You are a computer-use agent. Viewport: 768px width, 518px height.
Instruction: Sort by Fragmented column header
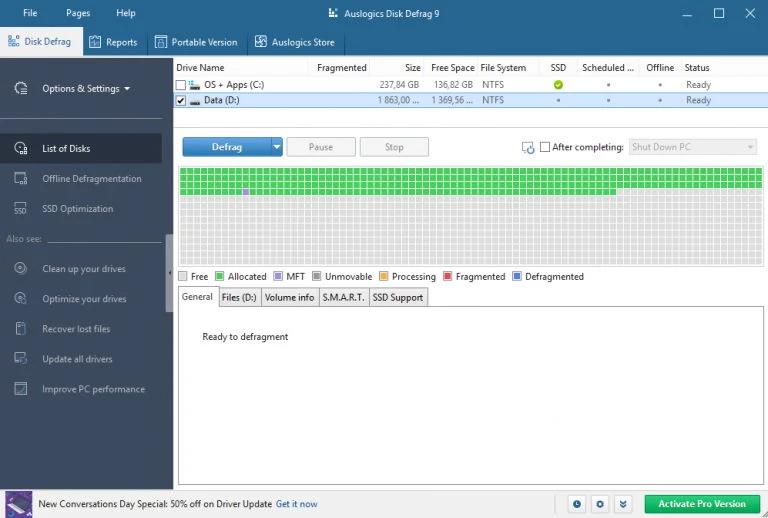pos(341,68)
